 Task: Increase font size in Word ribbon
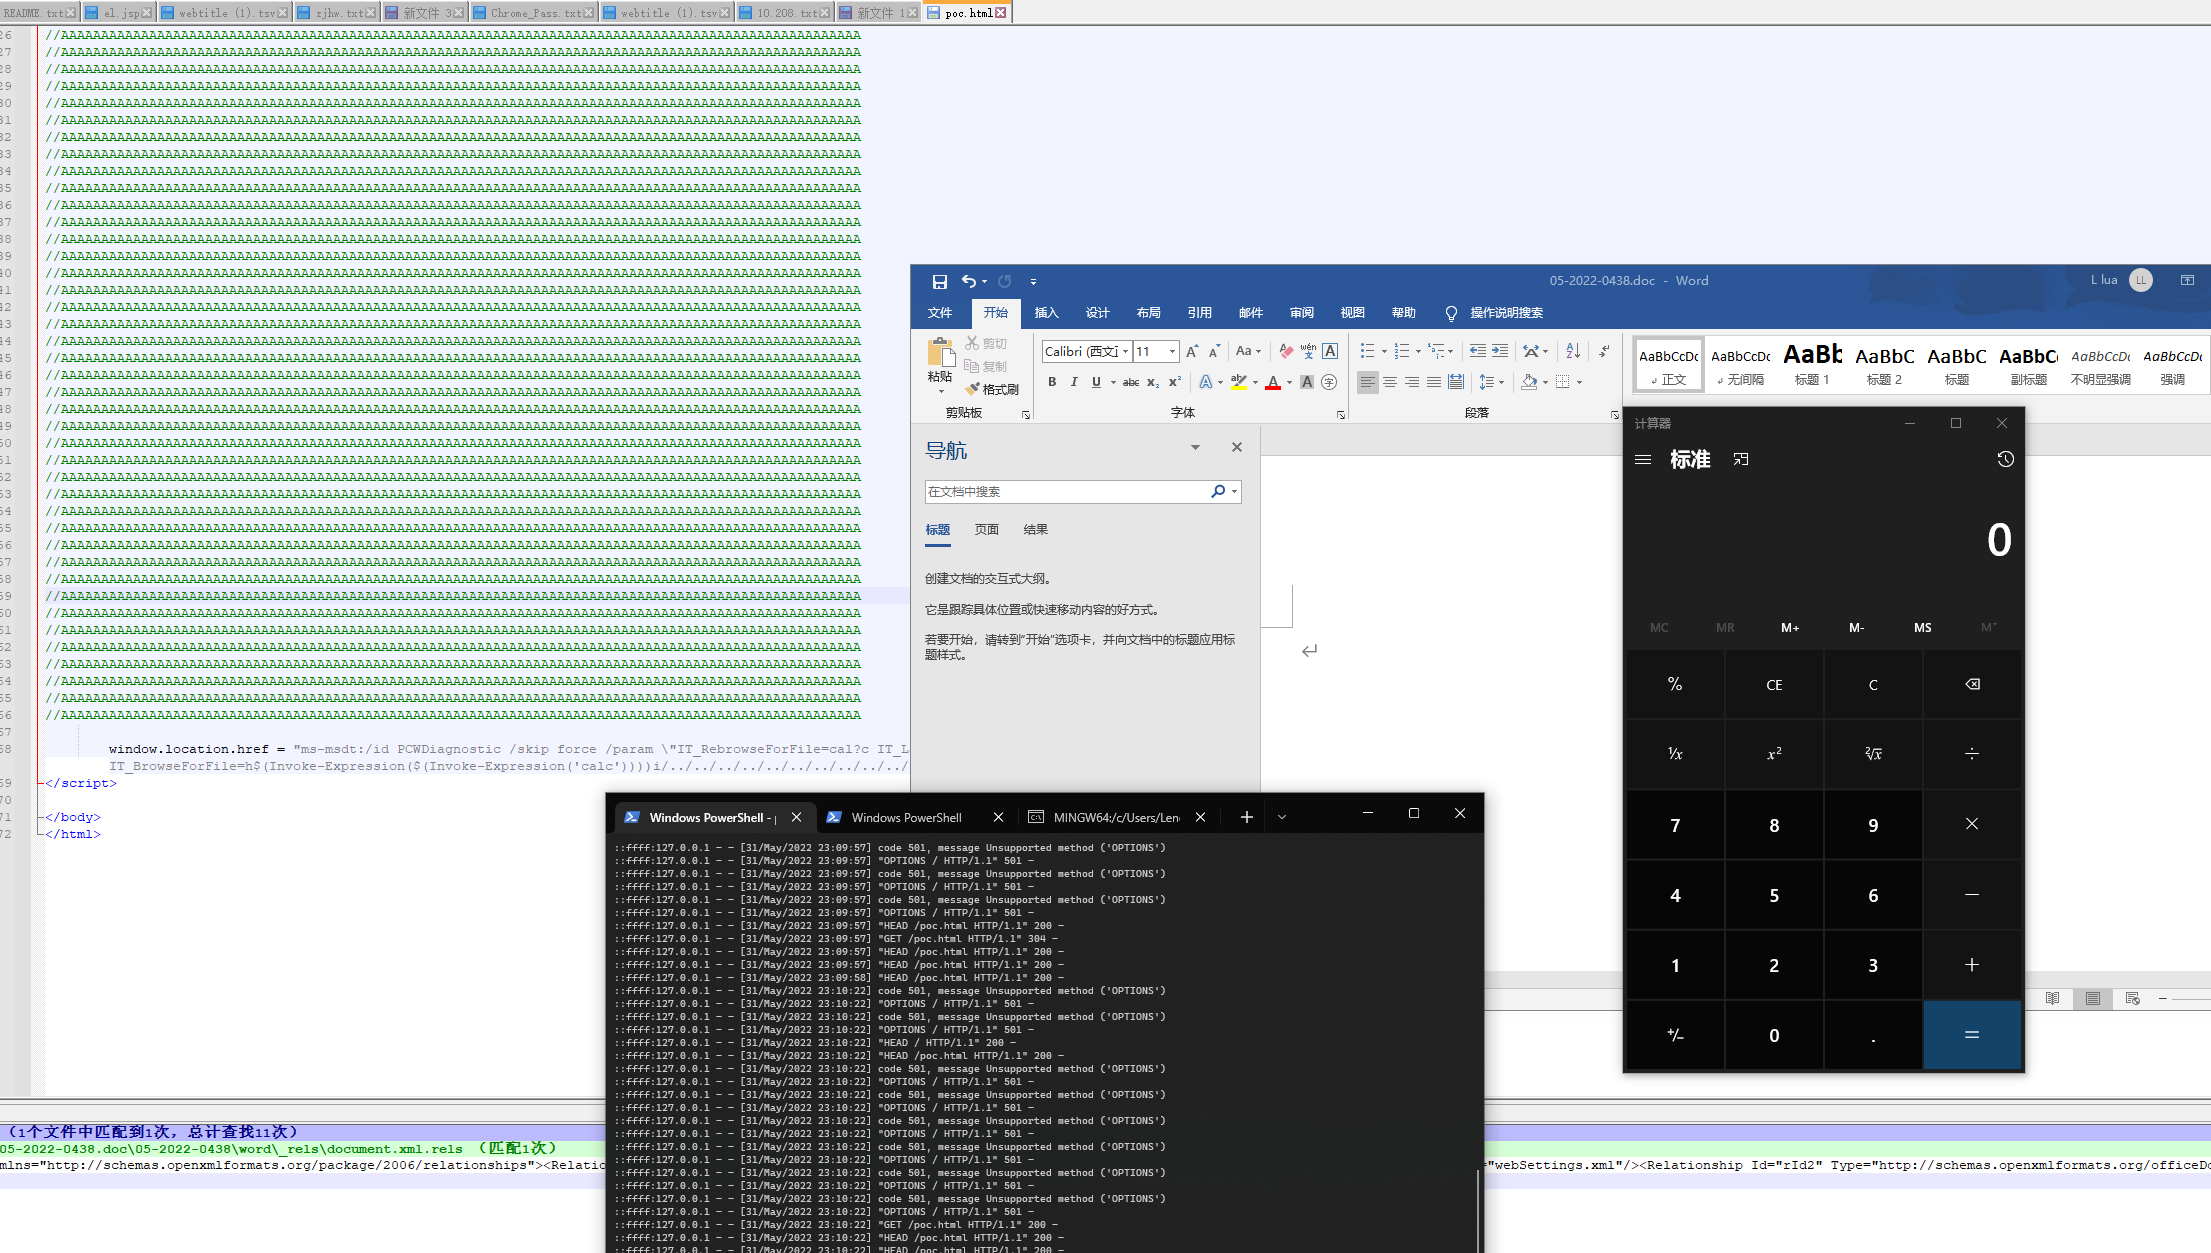pos(1192,351)
